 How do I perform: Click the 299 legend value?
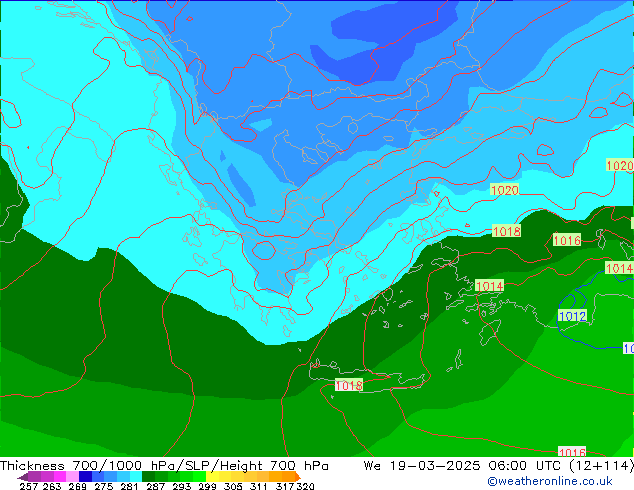[x=207, y=486]
